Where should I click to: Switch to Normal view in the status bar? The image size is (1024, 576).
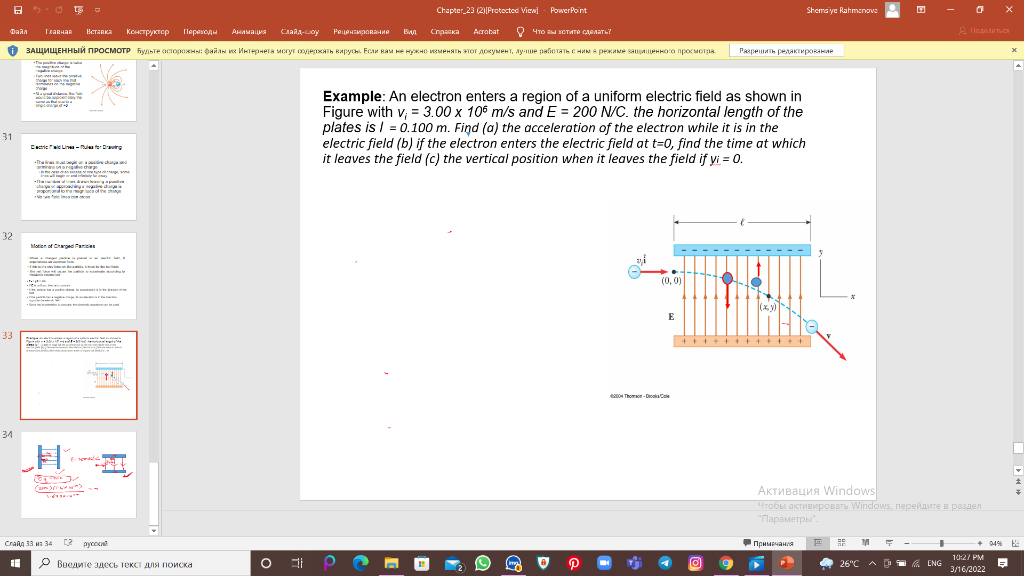point(818,543)
